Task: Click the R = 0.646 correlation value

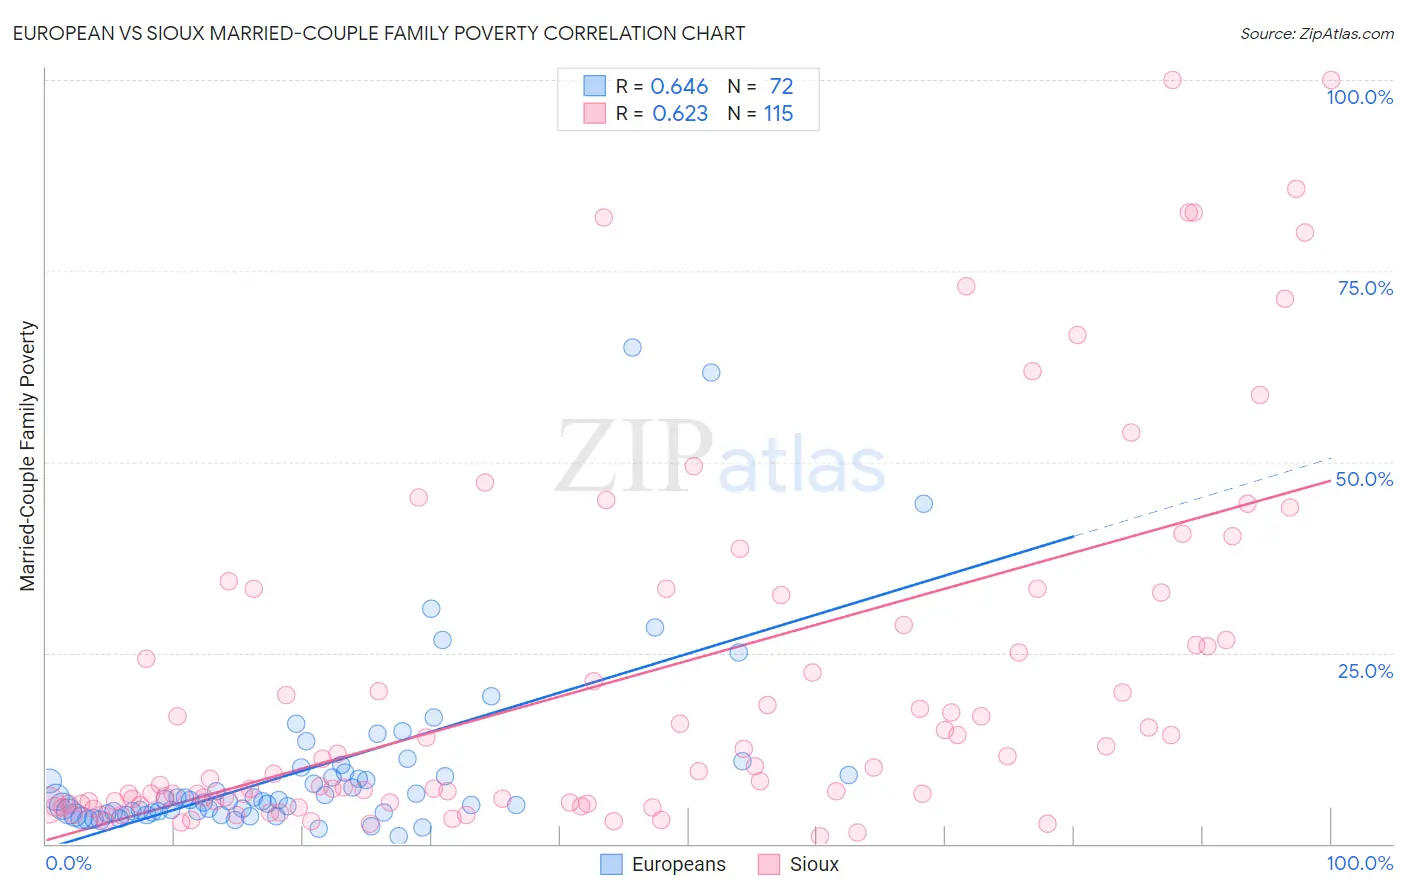Action: pos(662,86)
